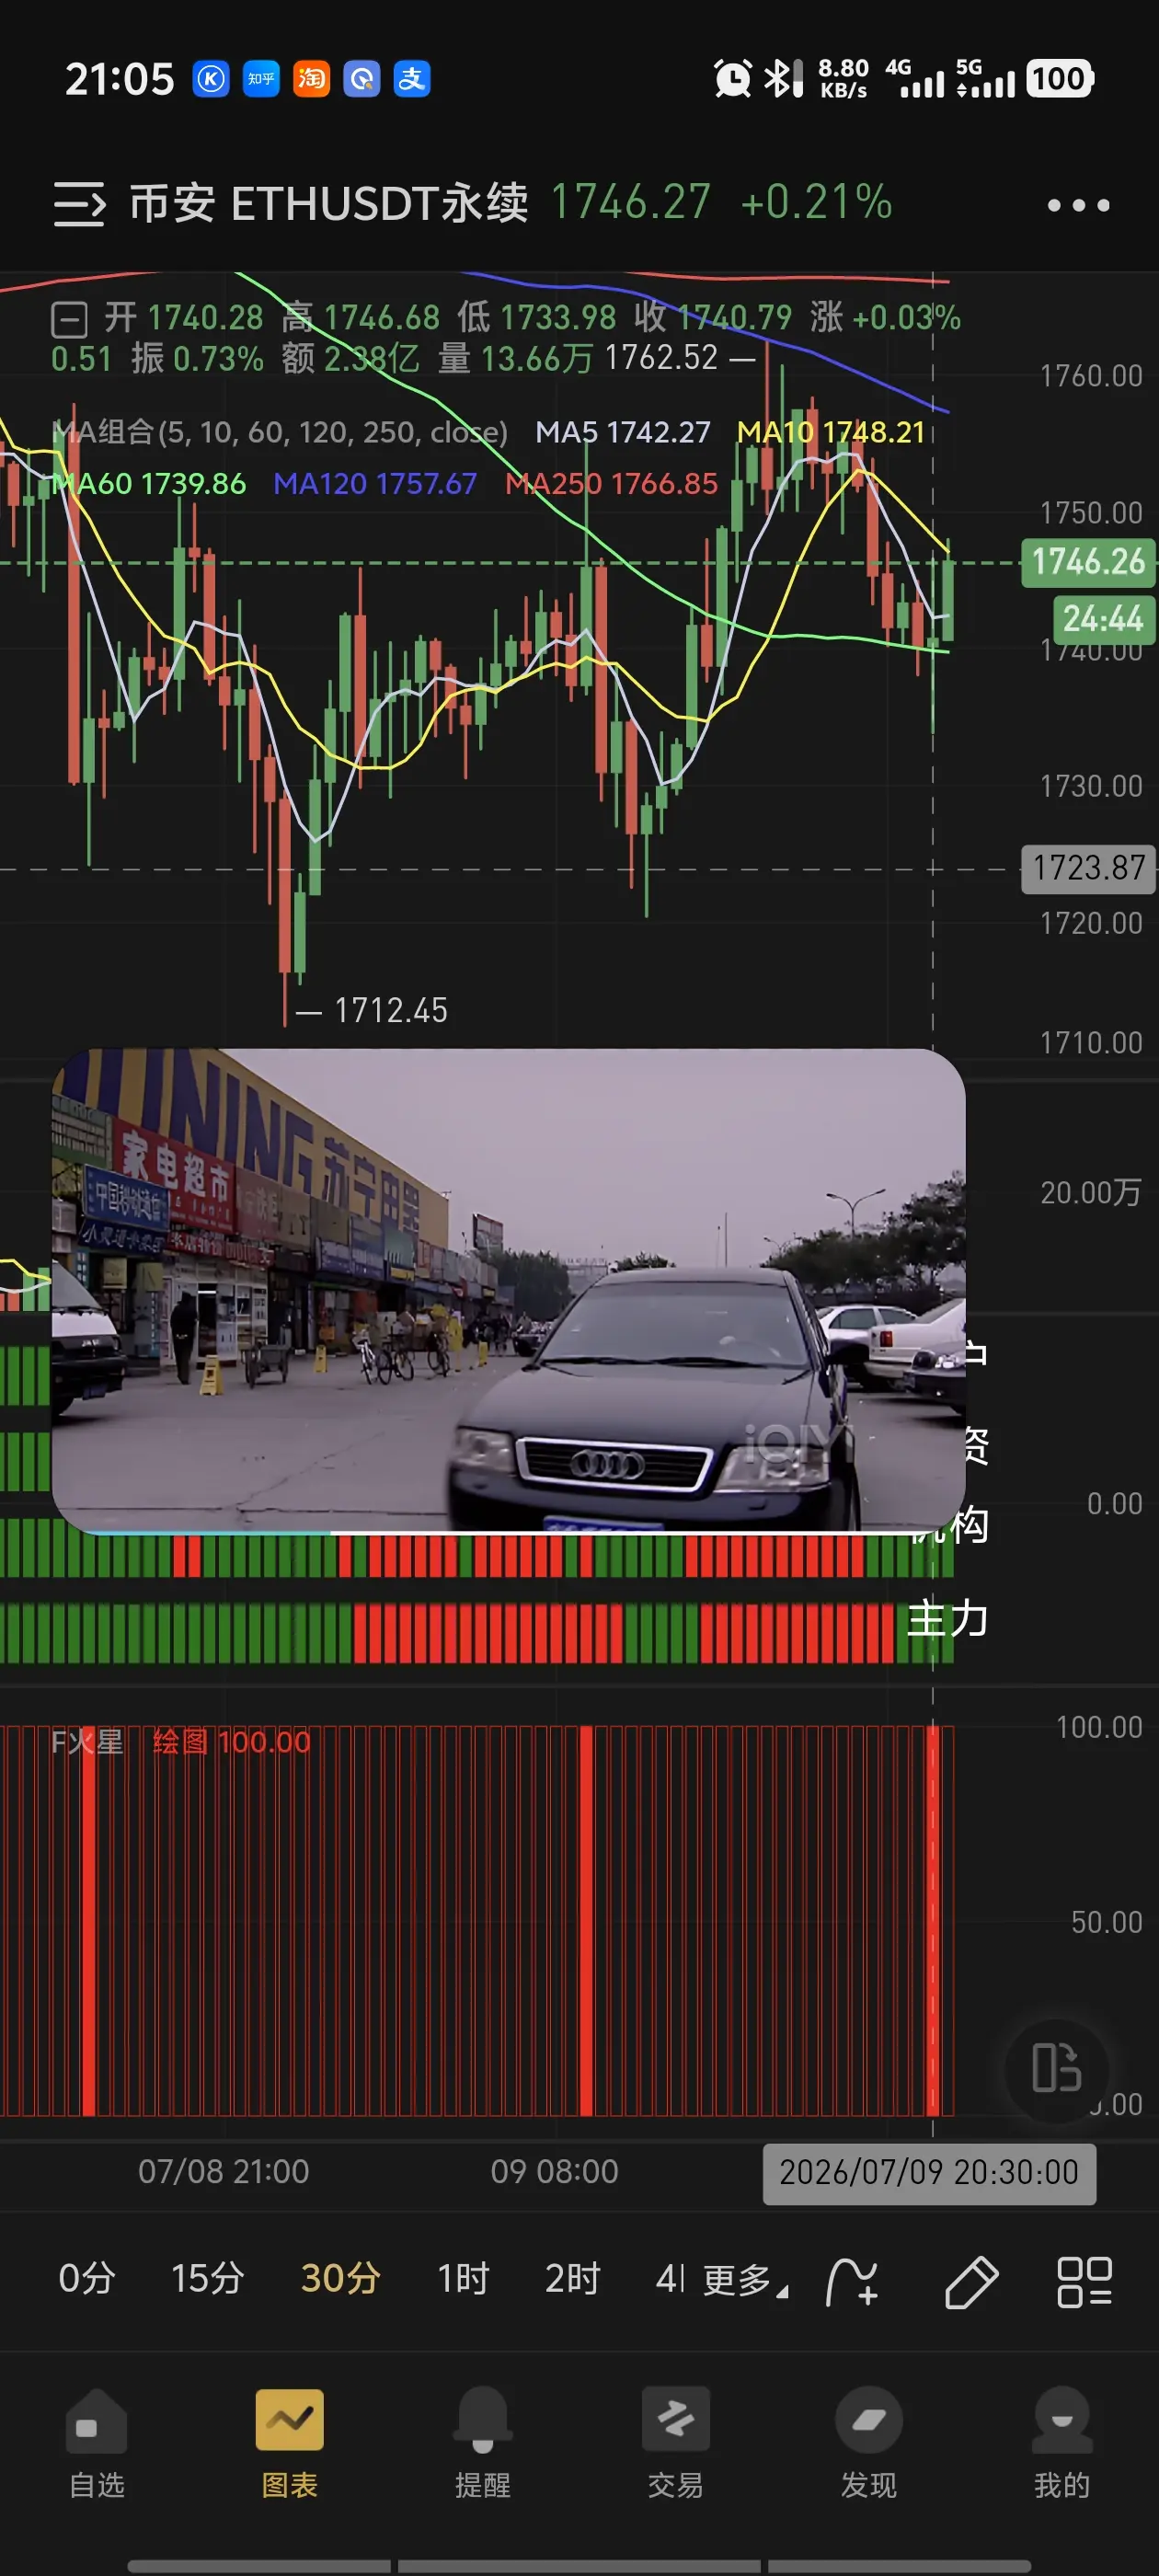Collapse the OHLC info panel toggle
The width and height of the screenshot is (1159, 2576).
point(70,320)
